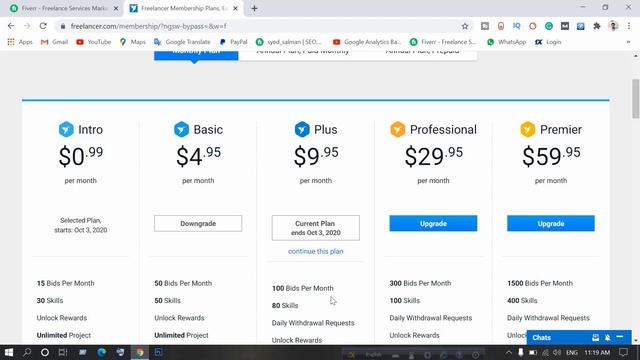Click the '$29.95' Professional price
The width and height of the screenshot is (640, 360).
tap(433, 156)
